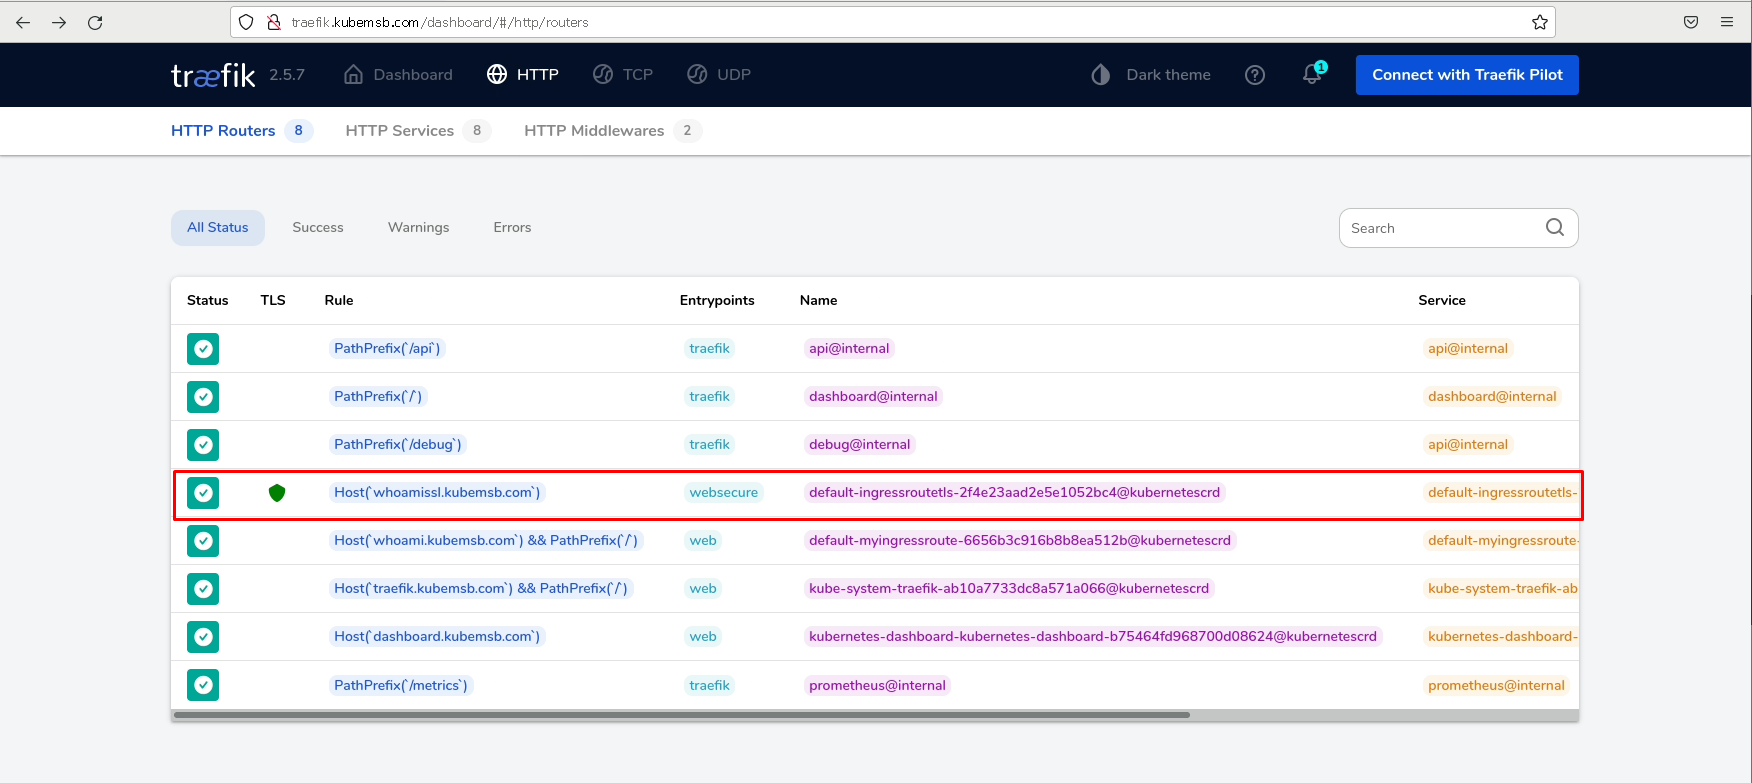Image resolution: width=1752 pixels, height=783 pixels.
Task: Click the search magnifier icon
Action: [x=1554, y=228]
